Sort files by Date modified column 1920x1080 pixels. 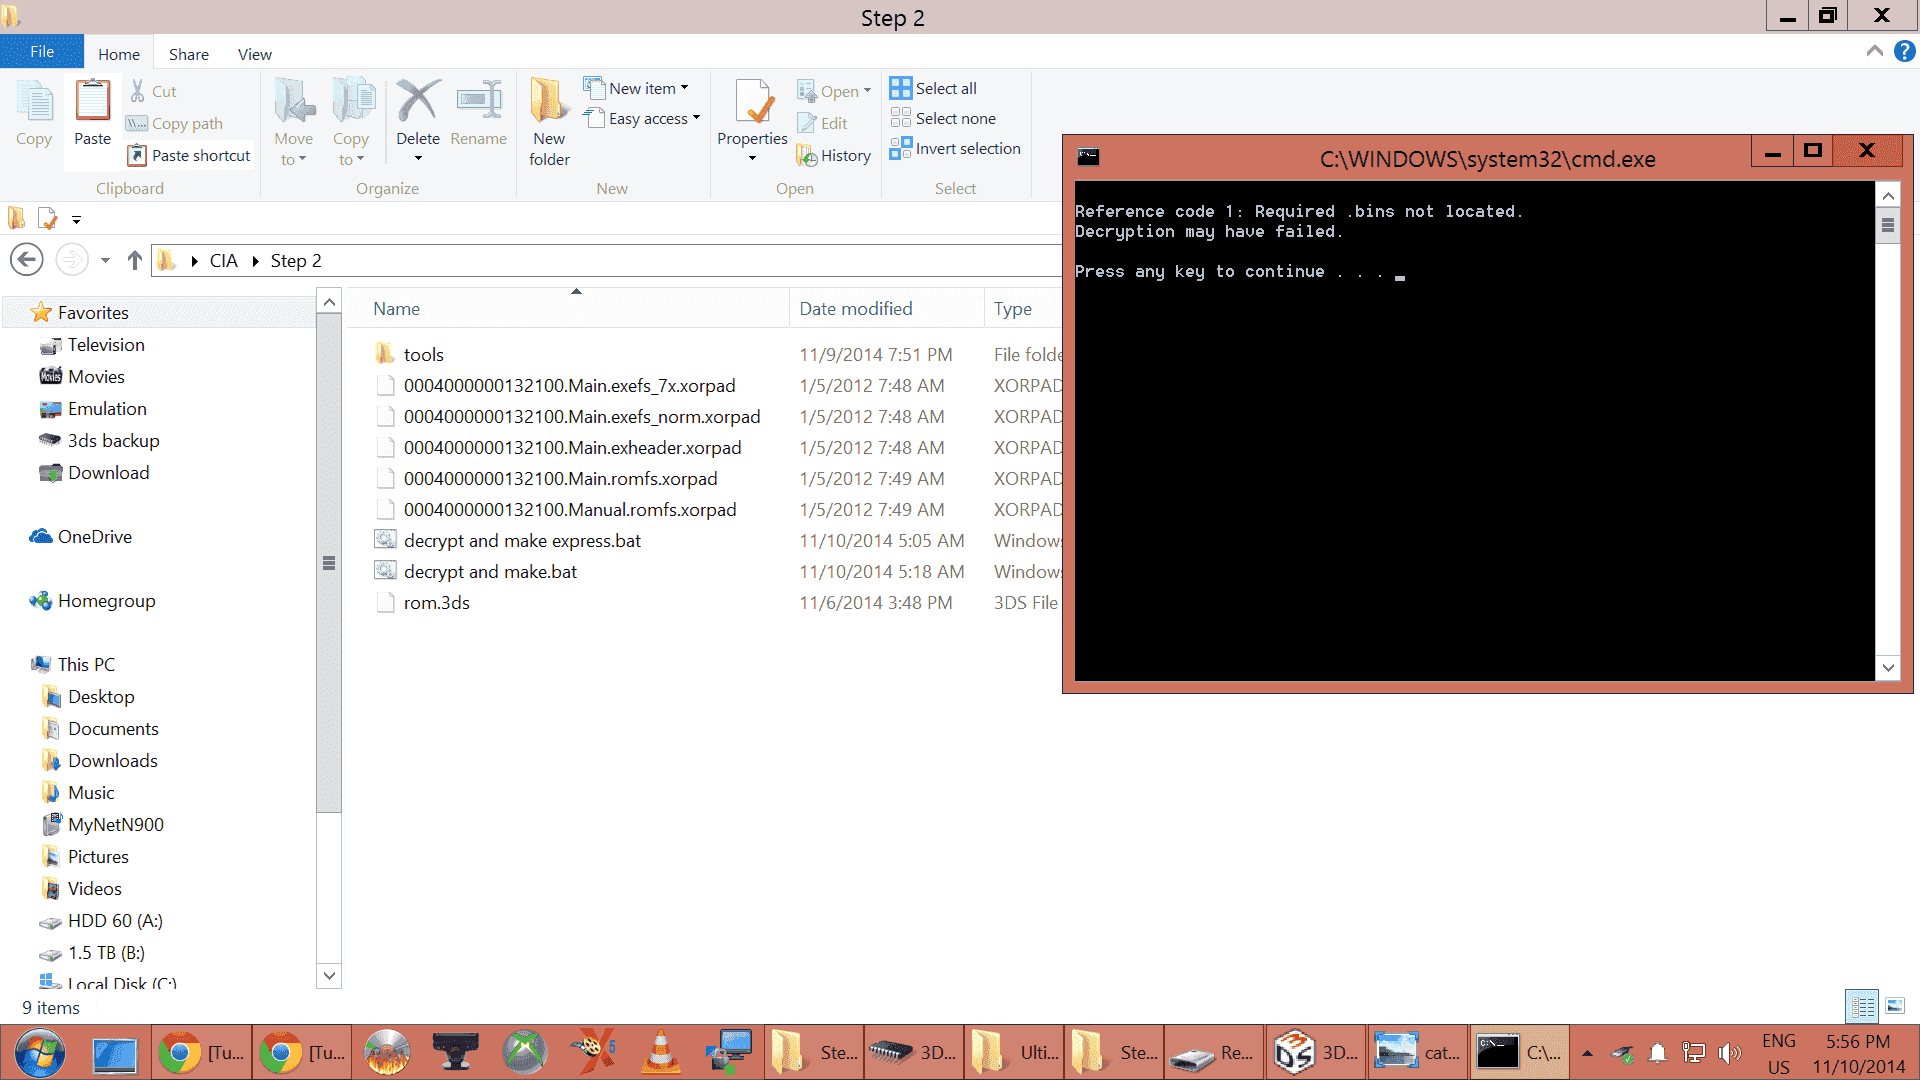click(886, 309)
